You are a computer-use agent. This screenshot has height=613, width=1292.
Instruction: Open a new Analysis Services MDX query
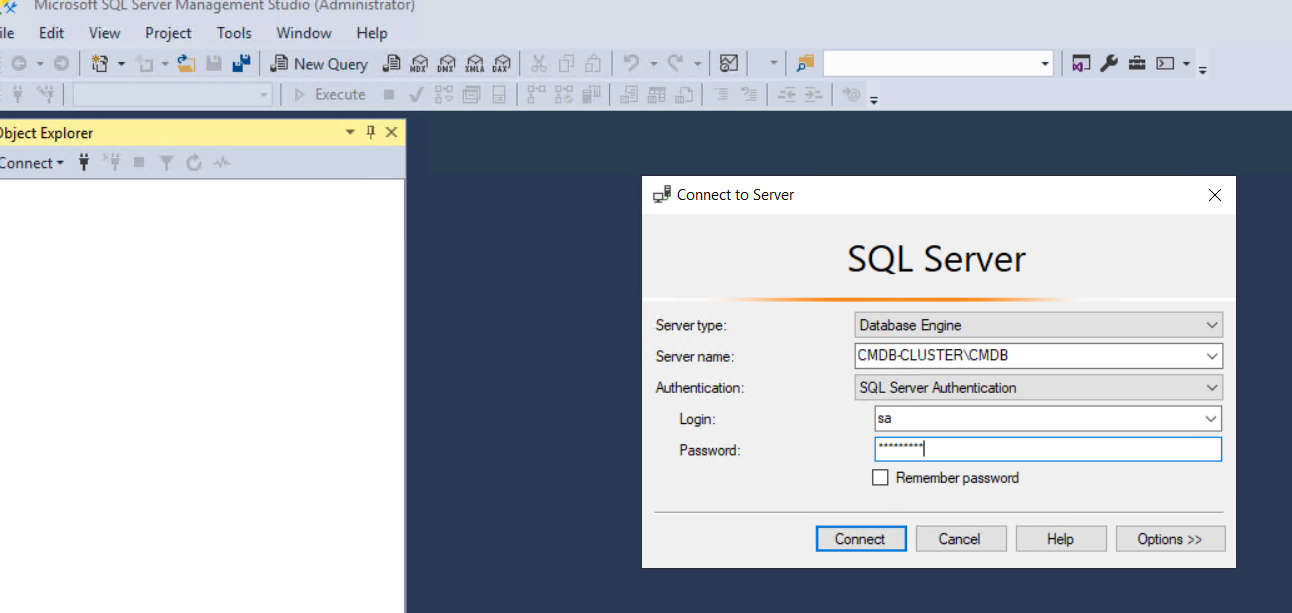pos(420,64)
